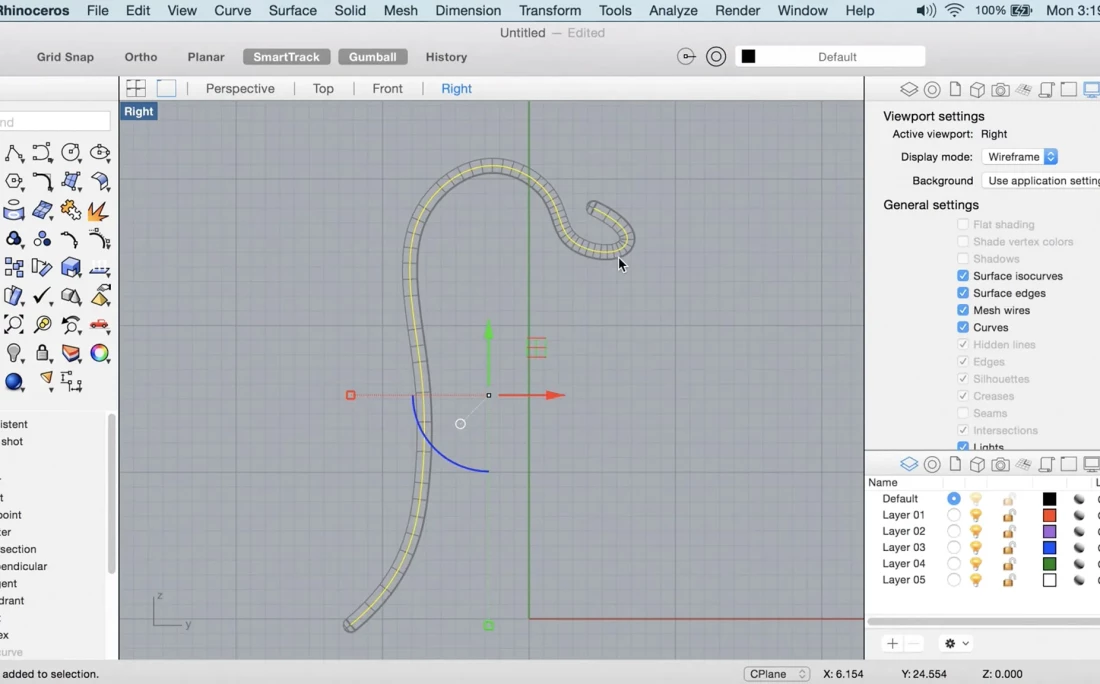1100x684 pixels.
Task: Click the Zoom extents icon
Action: [14, 324]
